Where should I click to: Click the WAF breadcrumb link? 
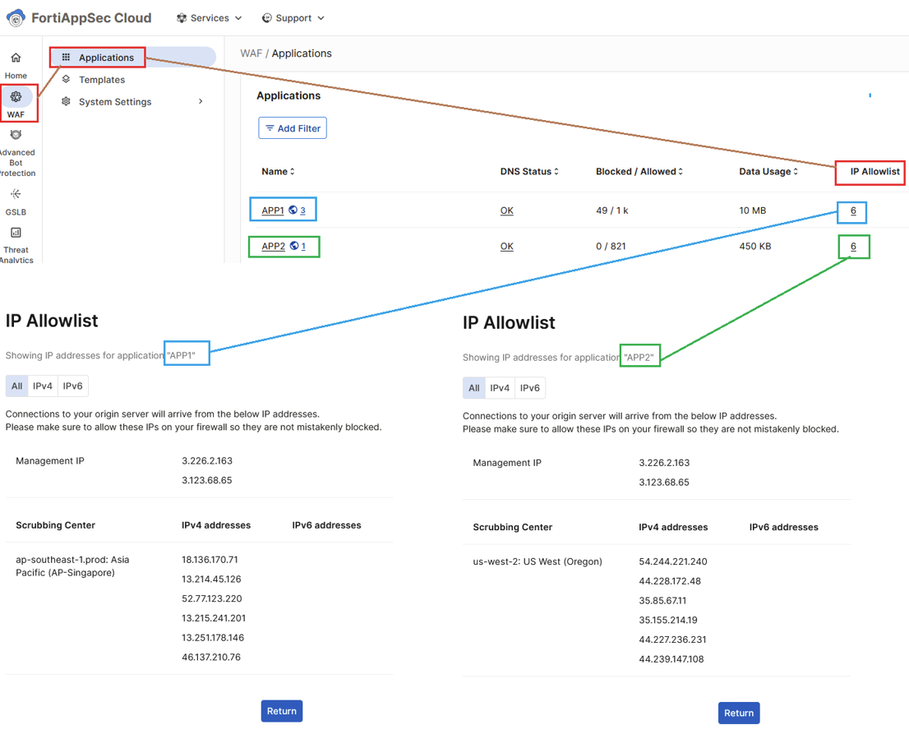click(x=251, y=53)
